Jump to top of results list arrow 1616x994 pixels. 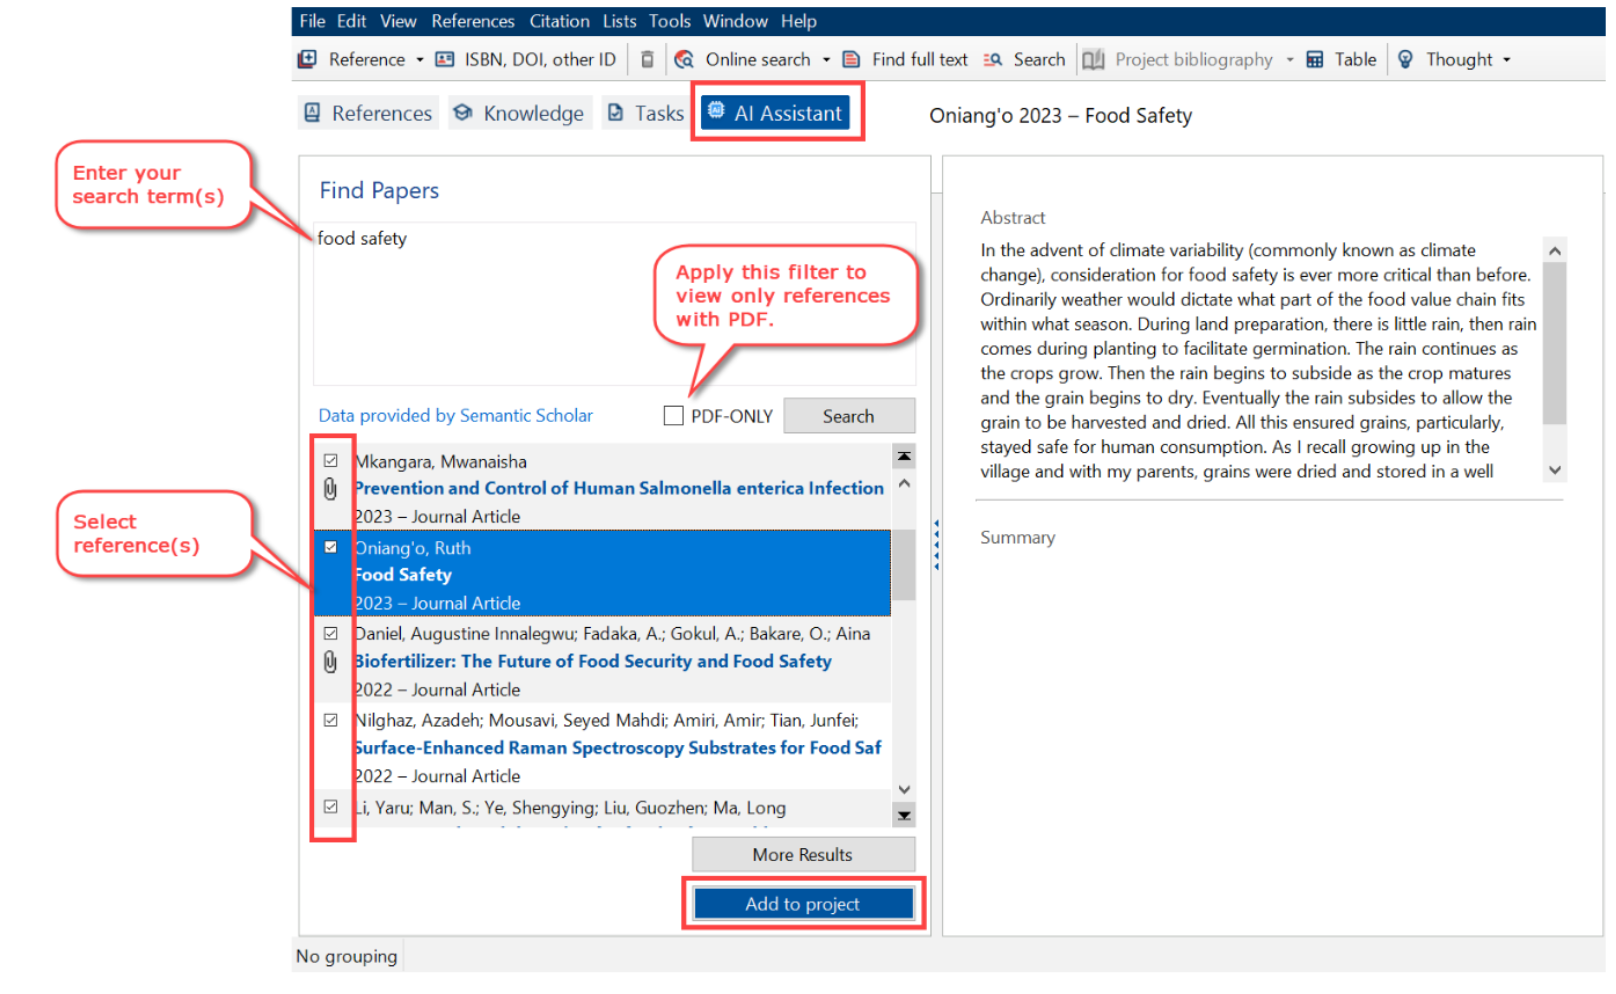pos(904,456)
